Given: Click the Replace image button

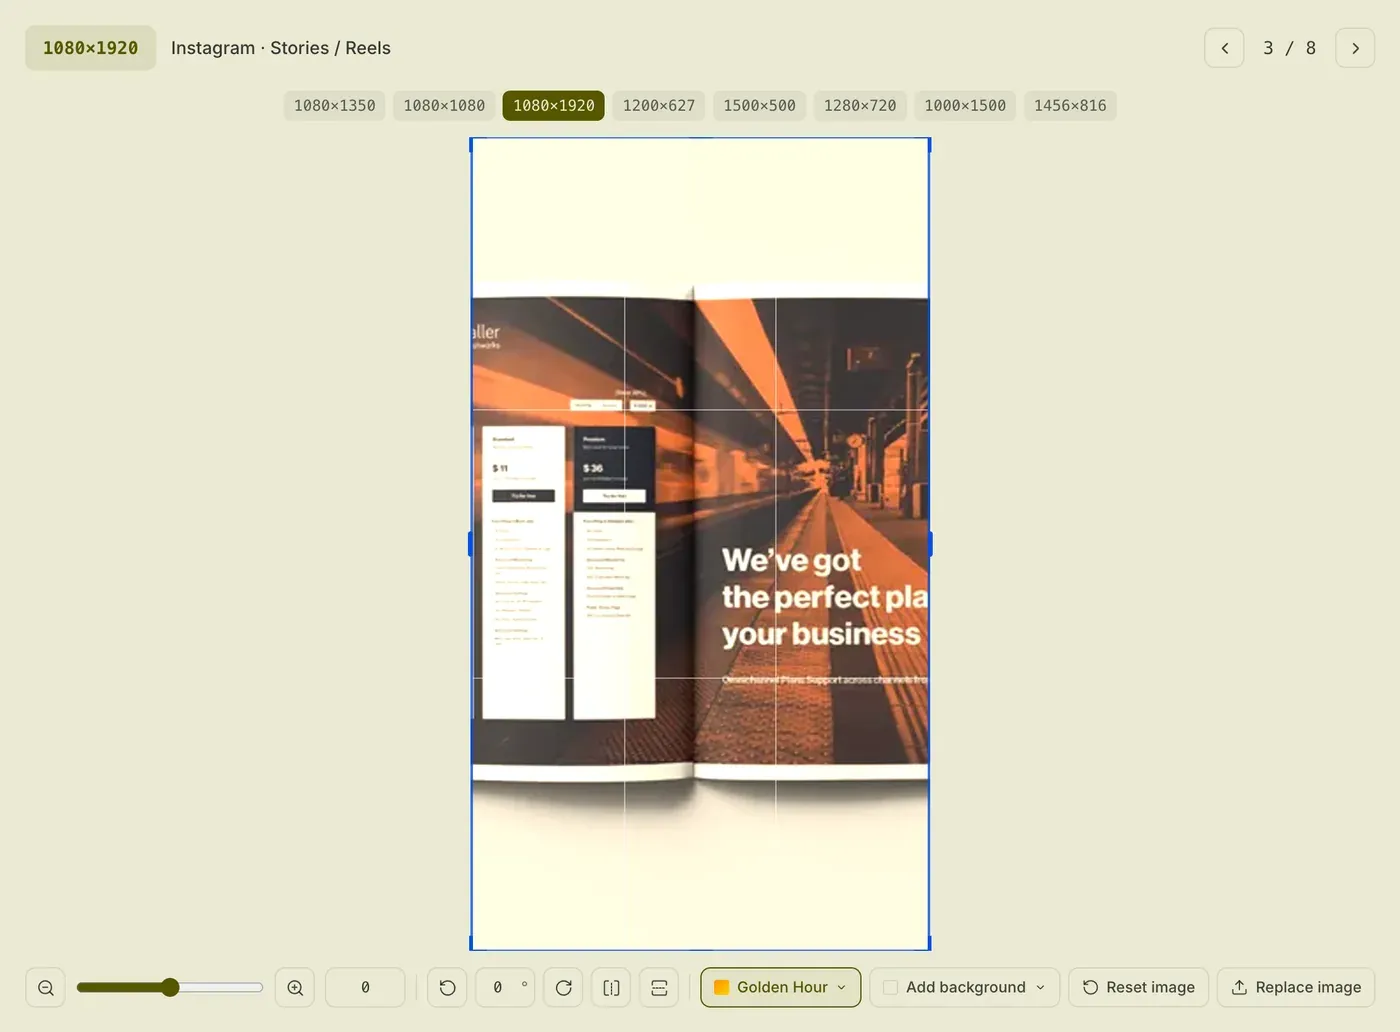Looking at the screenshot, I should pyautogui.click(x=1296, y=988).
